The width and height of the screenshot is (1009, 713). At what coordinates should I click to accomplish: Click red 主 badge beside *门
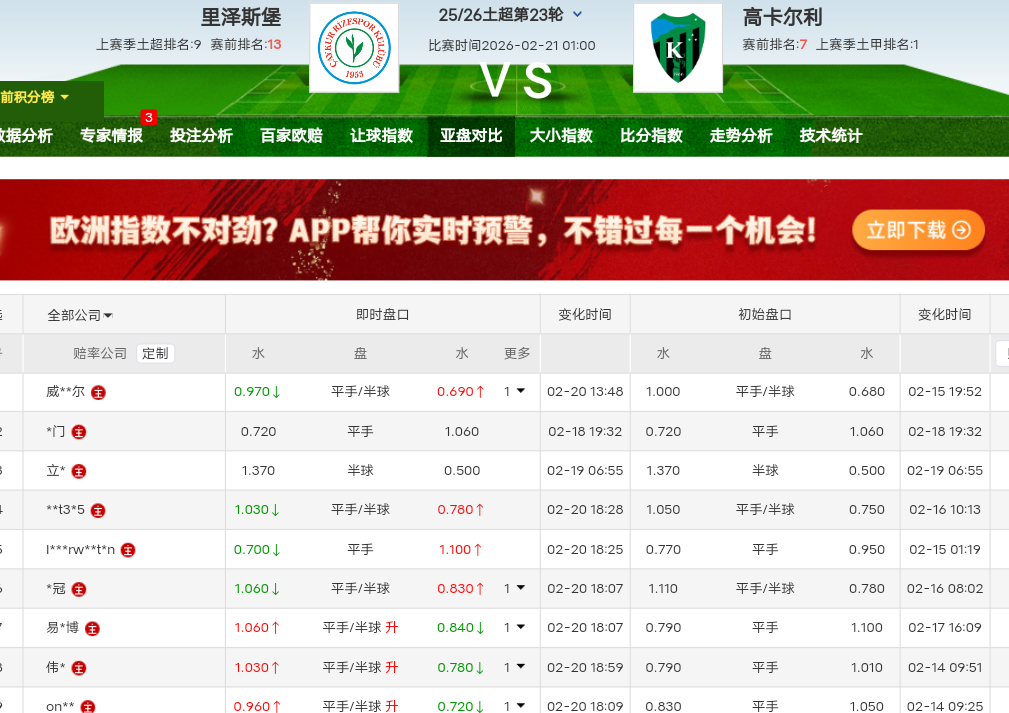79,432
